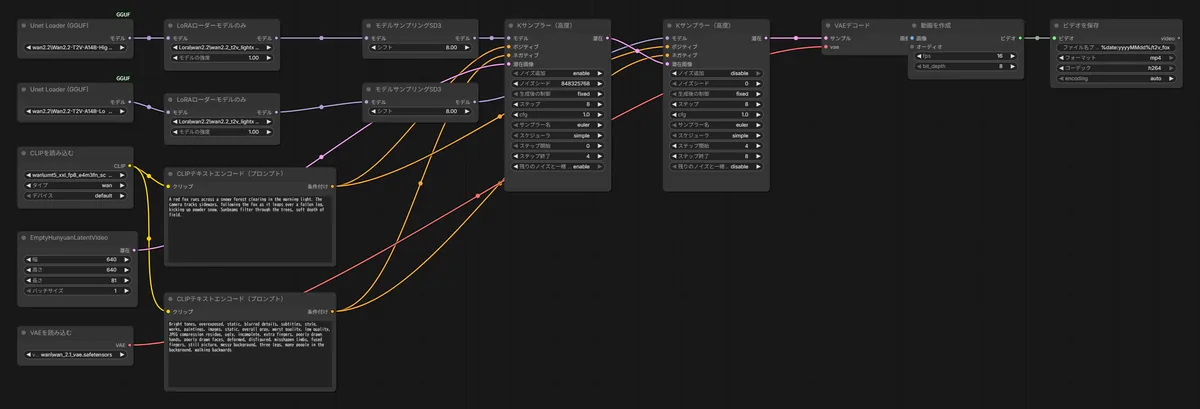Open the コーデック h264 dropdown
Viewport: 1200px width, 409px height.
[x=1115, y=66]
